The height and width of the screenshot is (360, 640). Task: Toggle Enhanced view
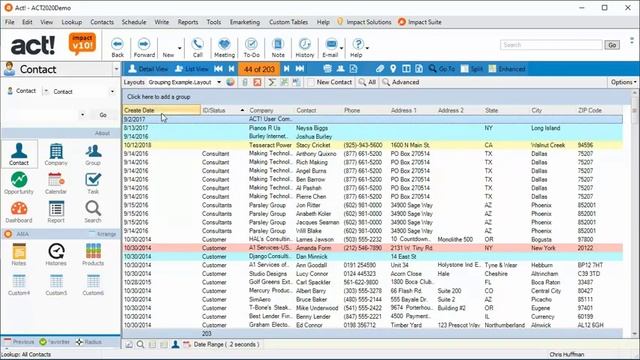coord(507,69)
